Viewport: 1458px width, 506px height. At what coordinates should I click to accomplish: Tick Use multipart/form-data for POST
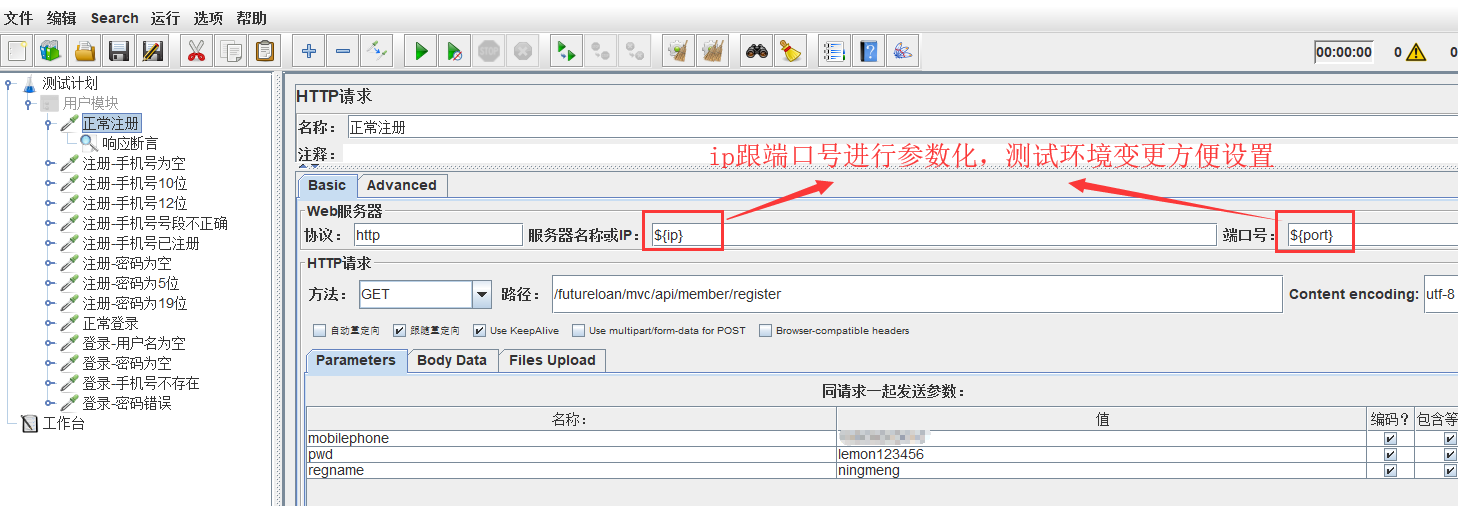[579, 331]
